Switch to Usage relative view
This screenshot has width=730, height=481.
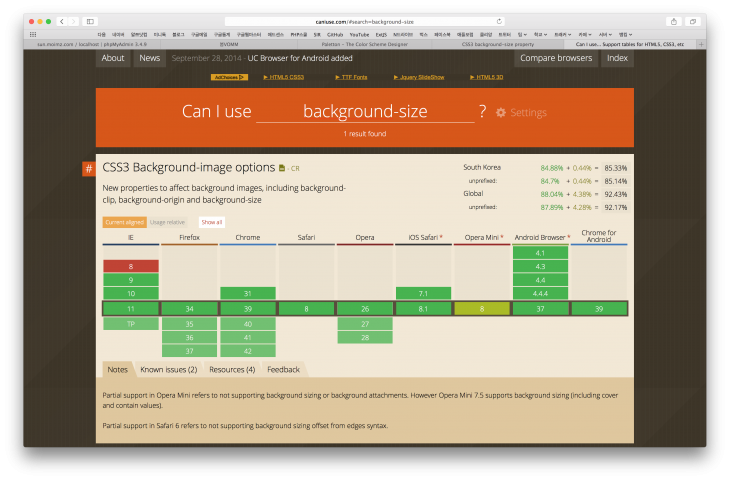coord(167,222)
